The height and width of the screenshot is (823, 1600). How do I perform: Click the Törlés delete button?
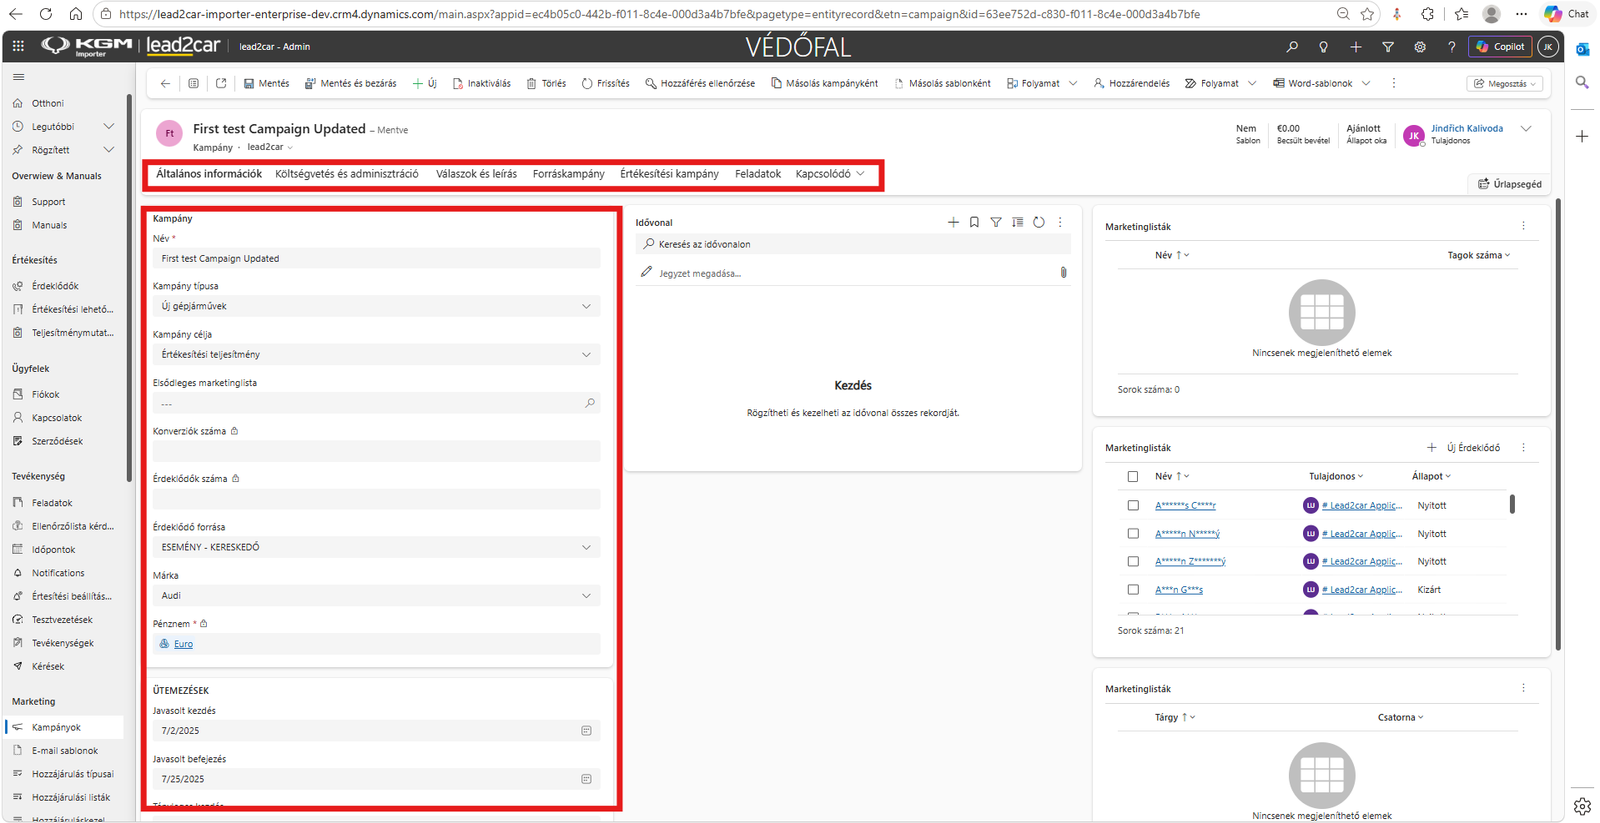pos(546,83)
